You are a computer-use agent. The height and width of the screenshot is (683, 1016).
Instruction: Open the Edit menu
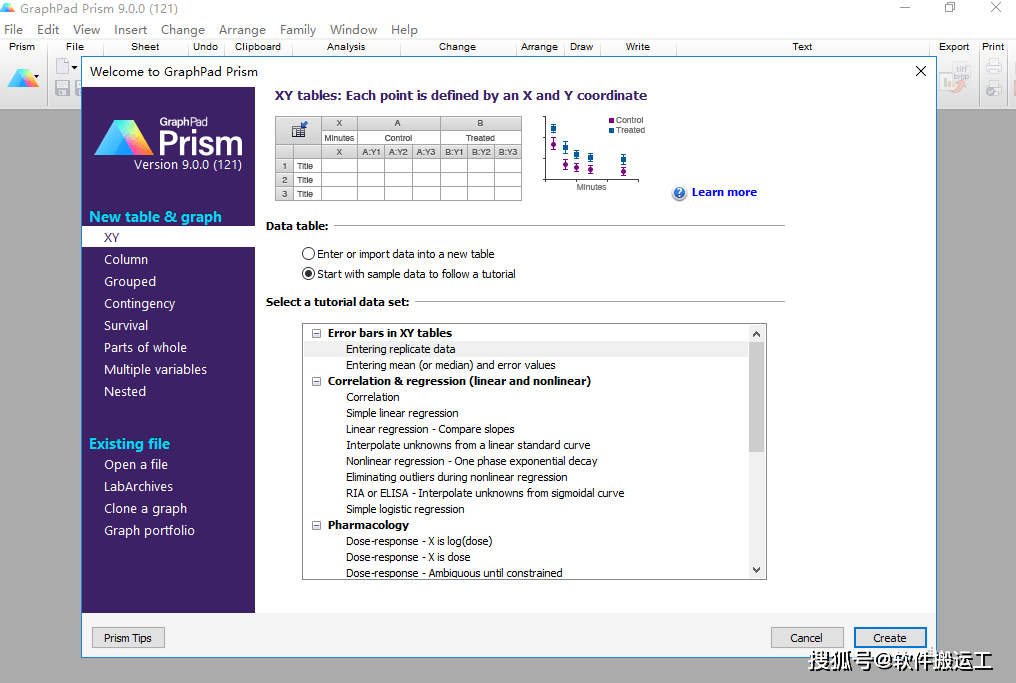[48, 30]
